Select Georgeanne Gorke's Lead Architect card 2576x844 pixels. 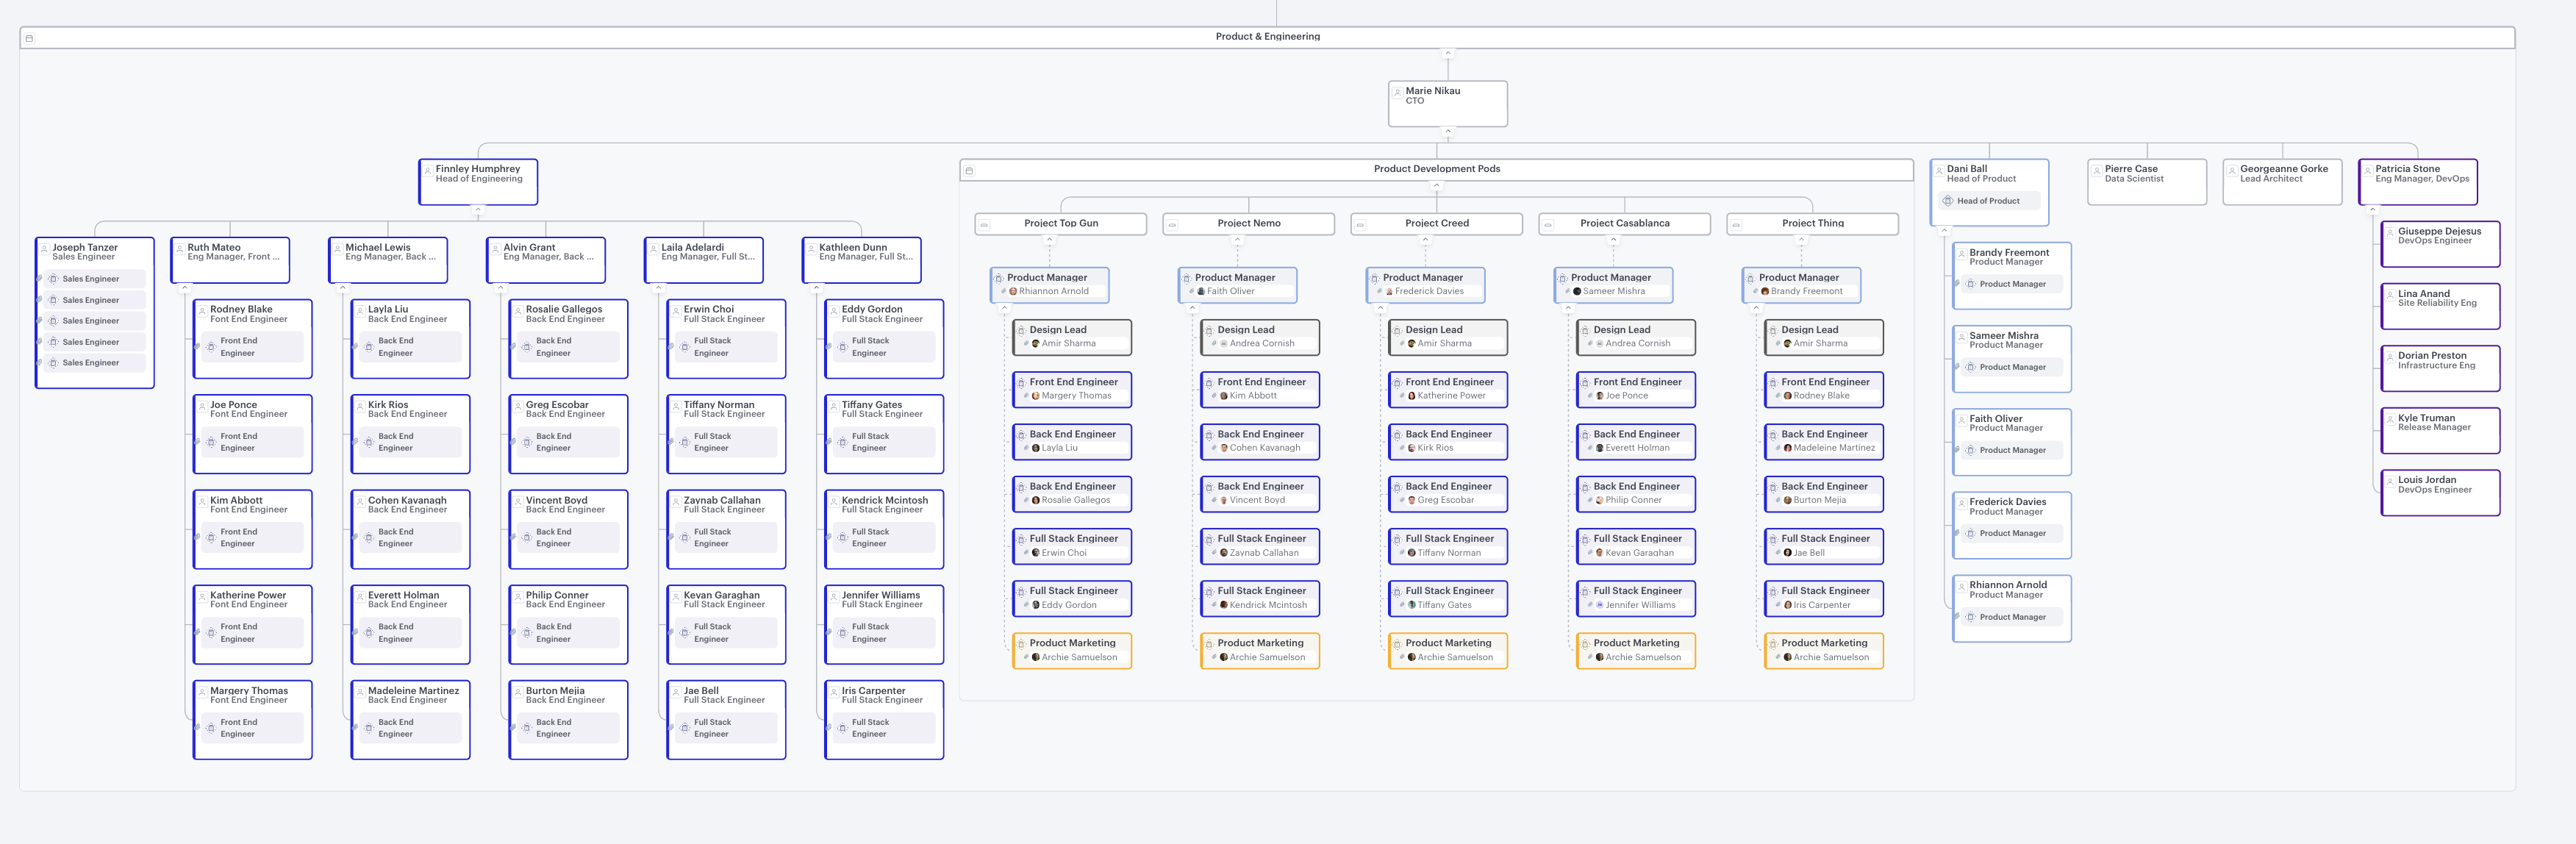tap(2282, 182)
